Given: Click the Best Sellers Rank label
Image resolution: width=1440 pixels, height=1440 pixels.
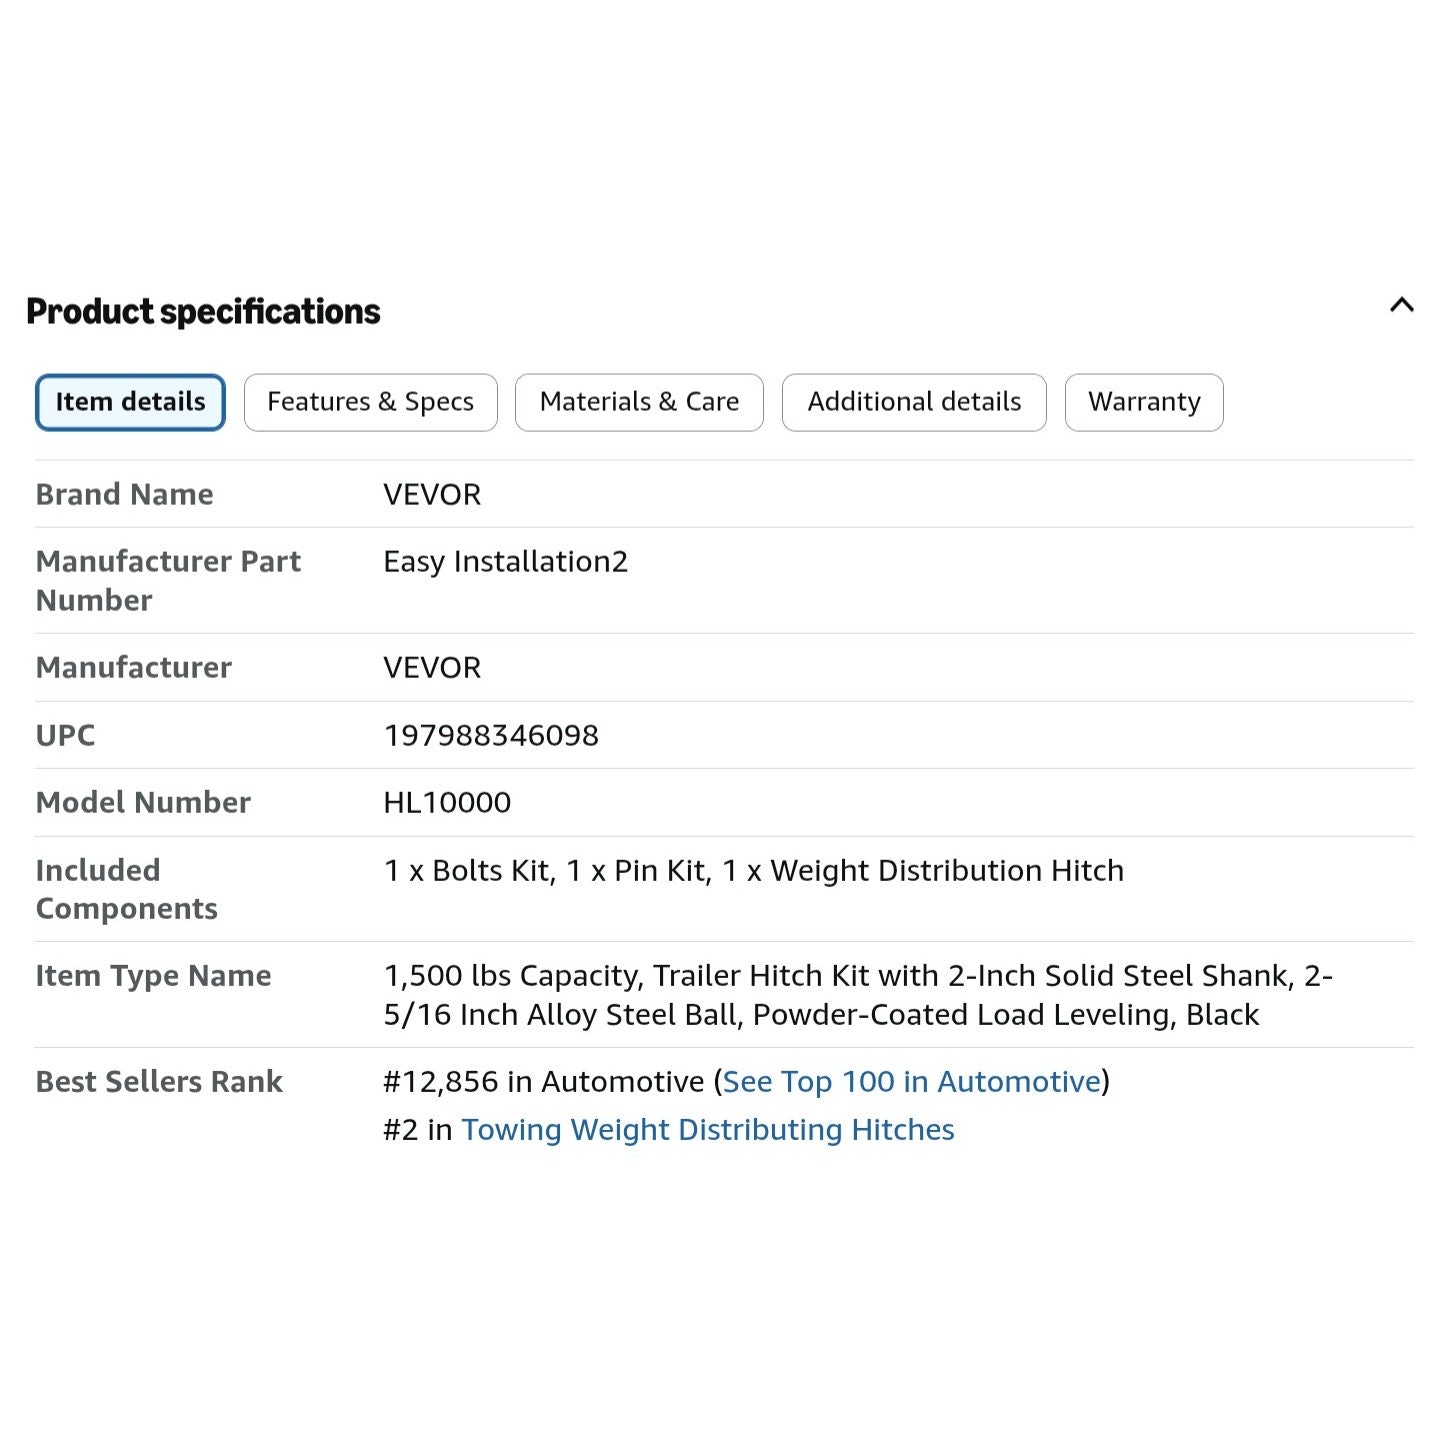Looking at the screenshot, I should (x=159, y=1081).
